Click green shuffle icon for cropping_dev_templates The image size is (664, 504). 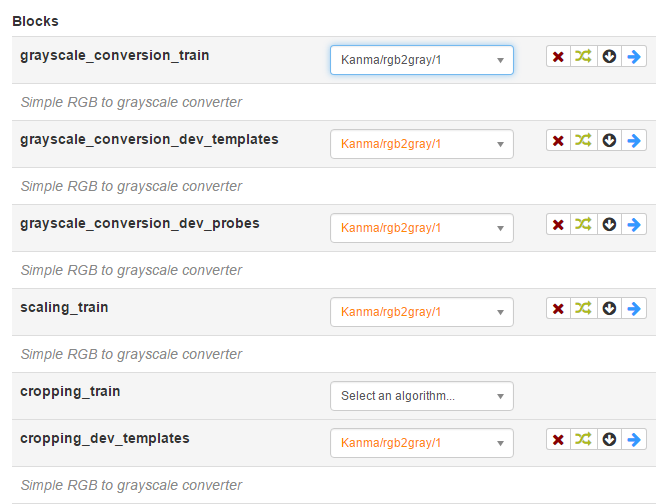tap(583, 439)
